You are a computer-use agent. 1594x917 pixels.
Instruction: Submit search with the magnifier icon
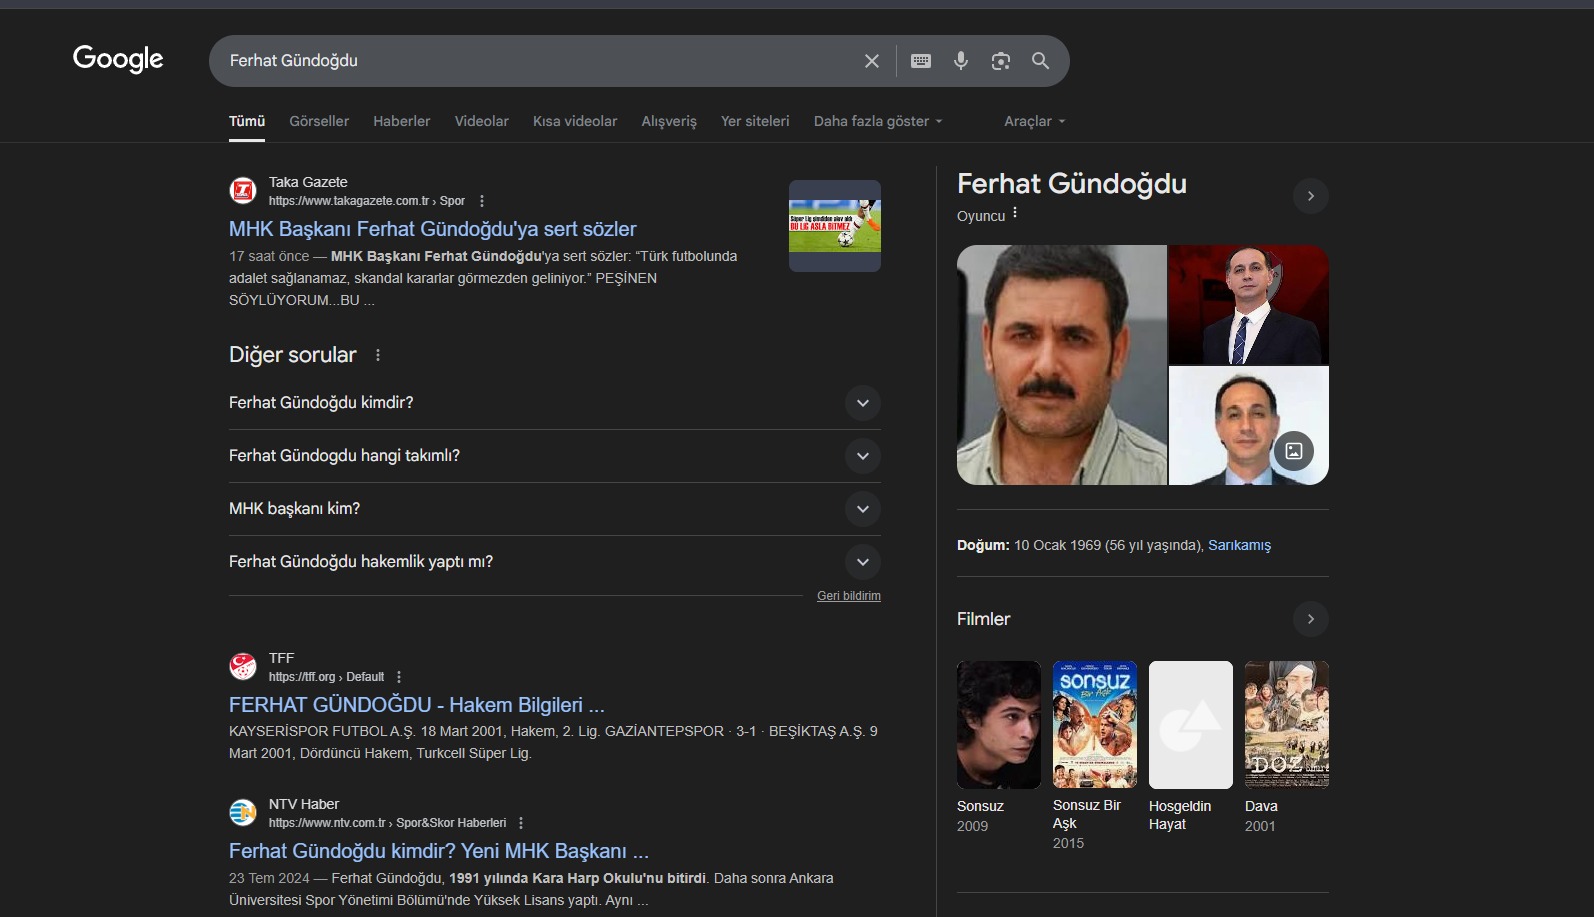tap(1040, 61)
